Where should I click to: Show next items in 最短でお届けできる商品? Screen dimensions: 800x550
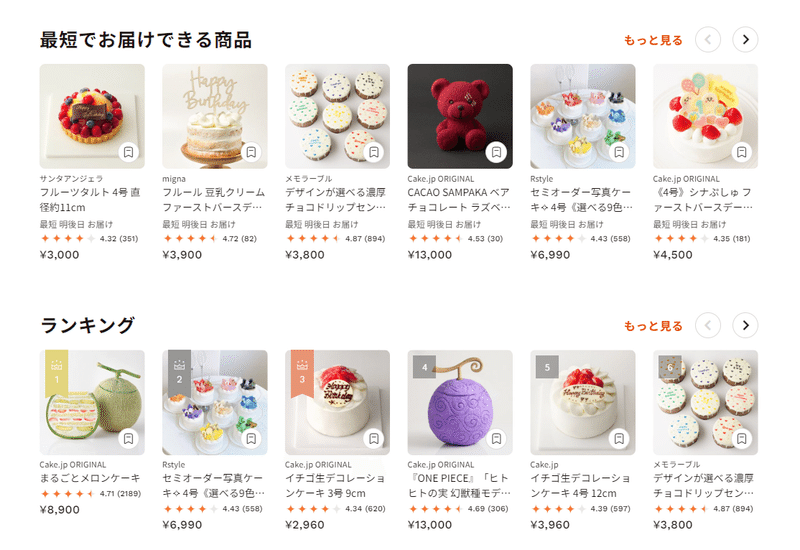[x=745, y=40]
